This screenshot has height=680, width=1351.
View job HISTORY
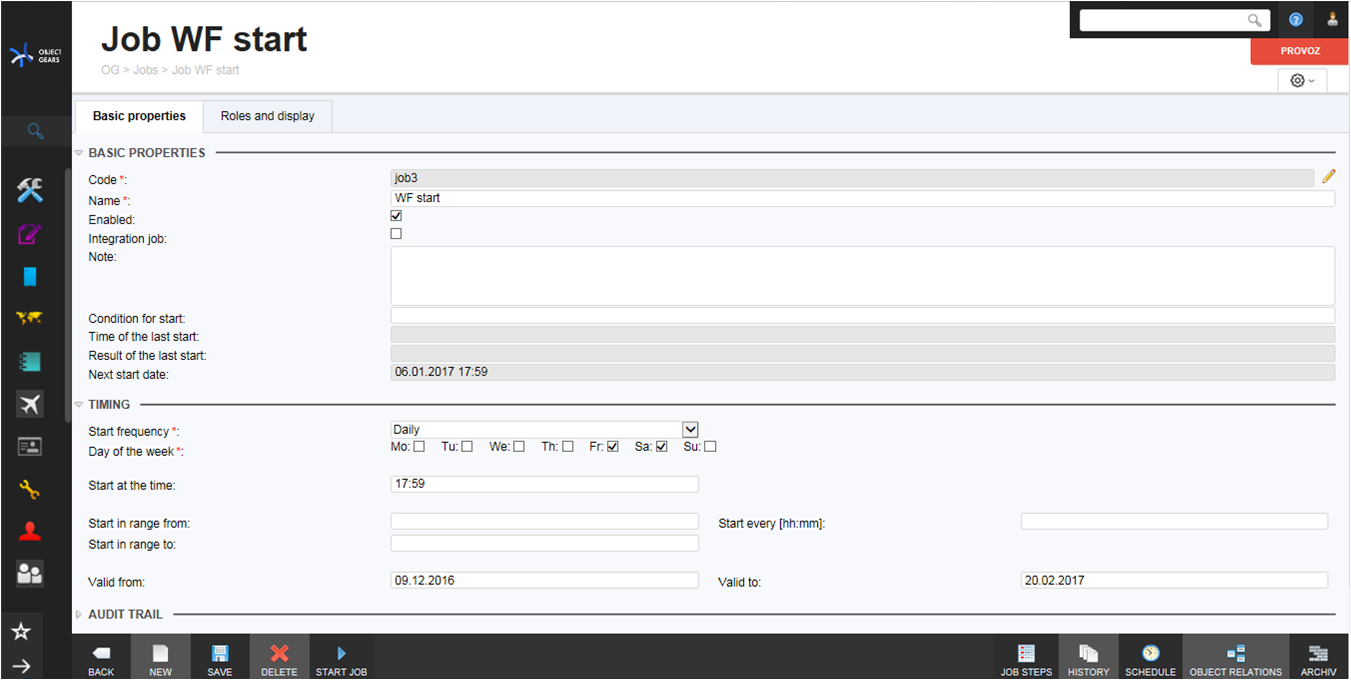click(1088, 658)
